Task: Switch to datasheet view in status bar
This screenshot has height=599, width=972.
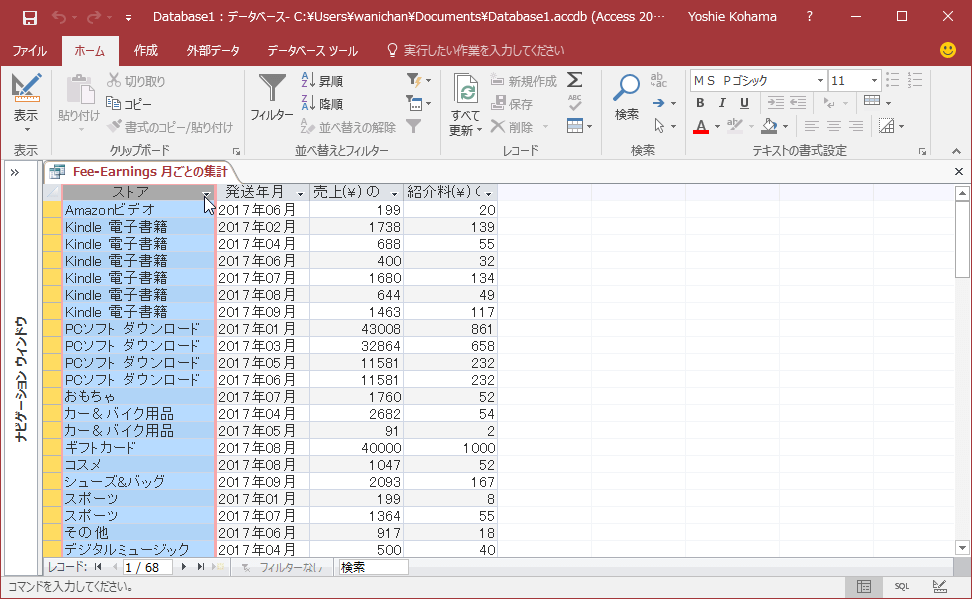Action: [x=864, y=586]
